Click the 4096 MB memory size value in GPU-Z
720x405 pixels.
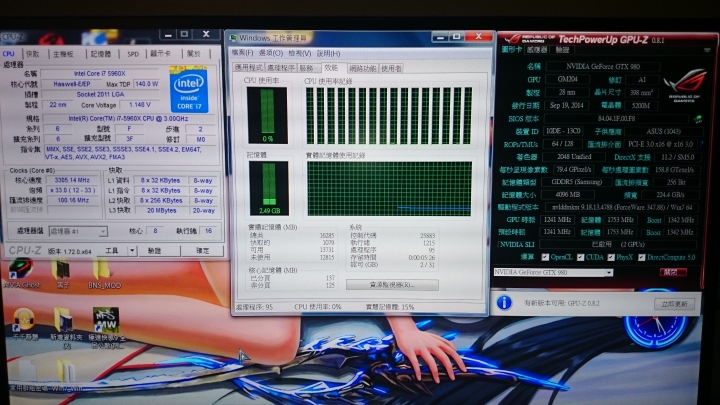[566, 195]
